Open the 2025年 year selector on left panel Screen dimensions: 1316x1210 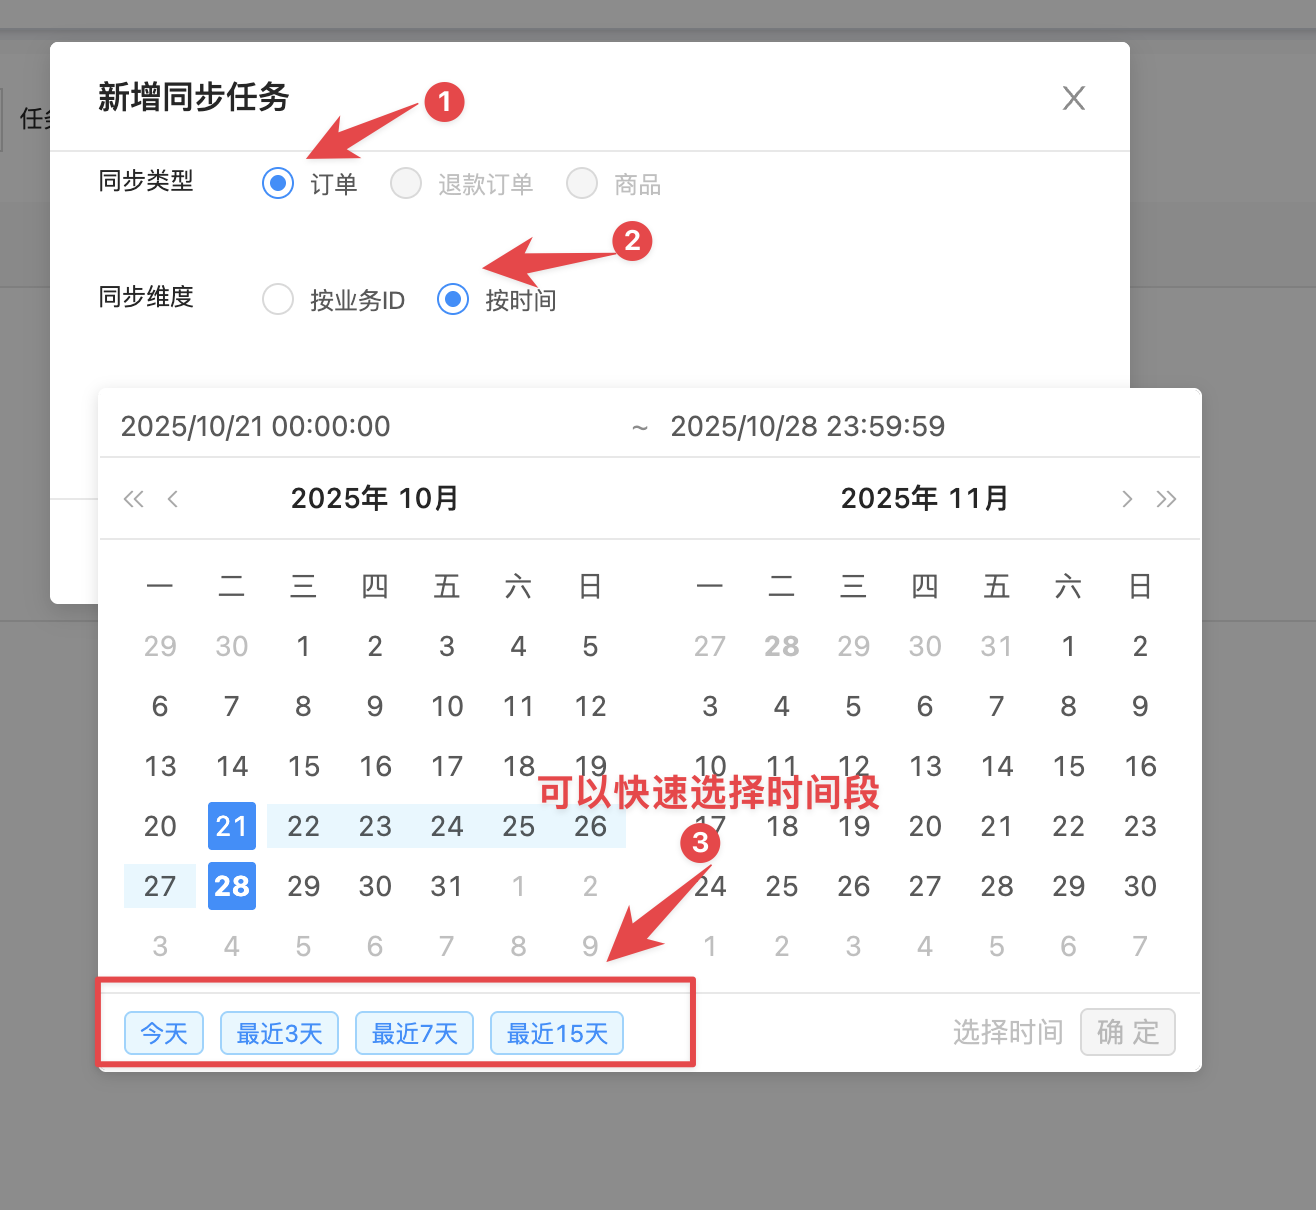point(339,498)
